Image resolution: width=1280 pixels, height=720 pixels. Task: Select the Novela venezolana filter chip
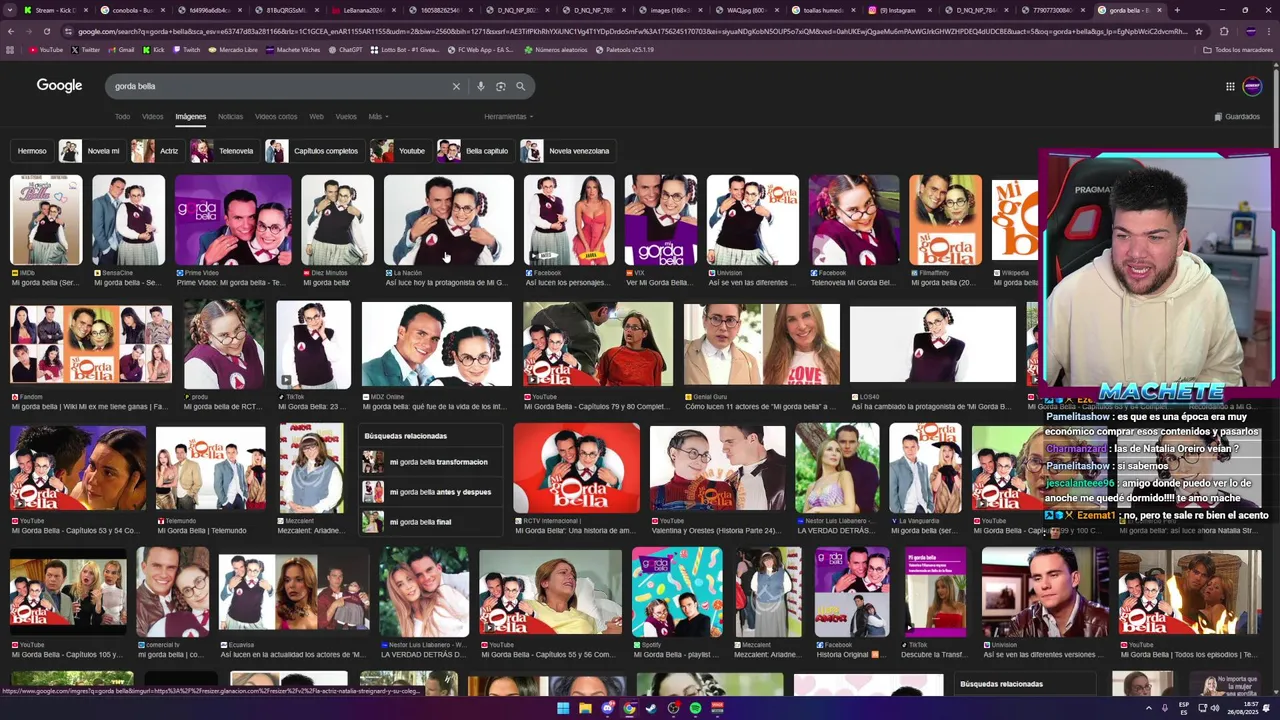tap(567, 151)
